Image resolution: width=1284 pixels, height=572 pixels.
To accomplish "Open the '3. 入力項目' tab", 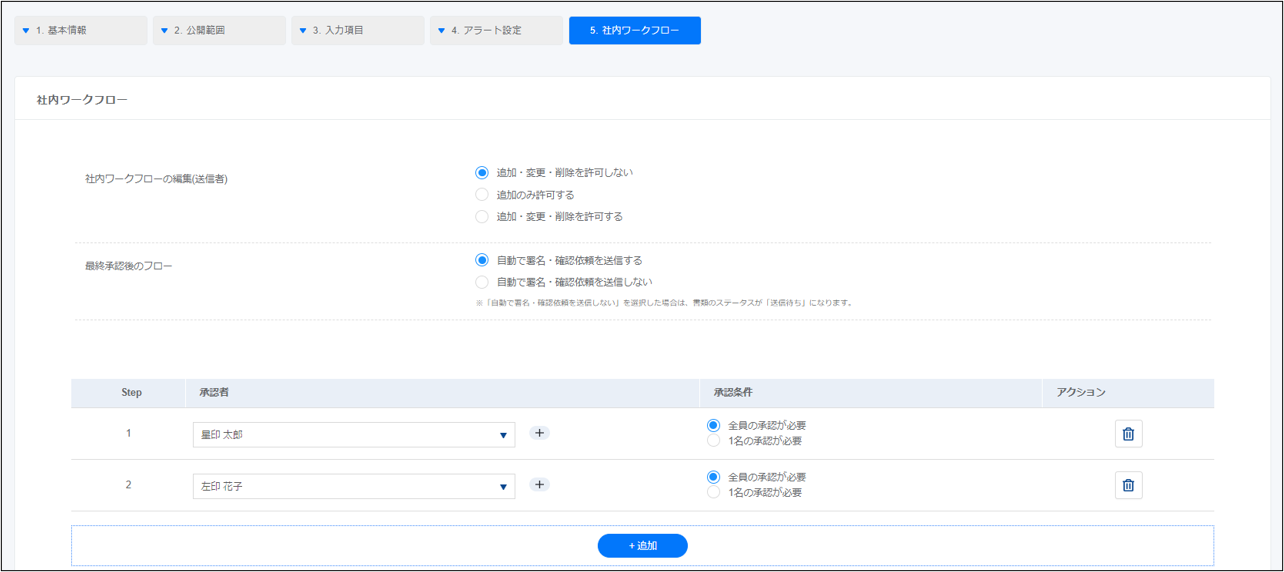I will (358, 30).
